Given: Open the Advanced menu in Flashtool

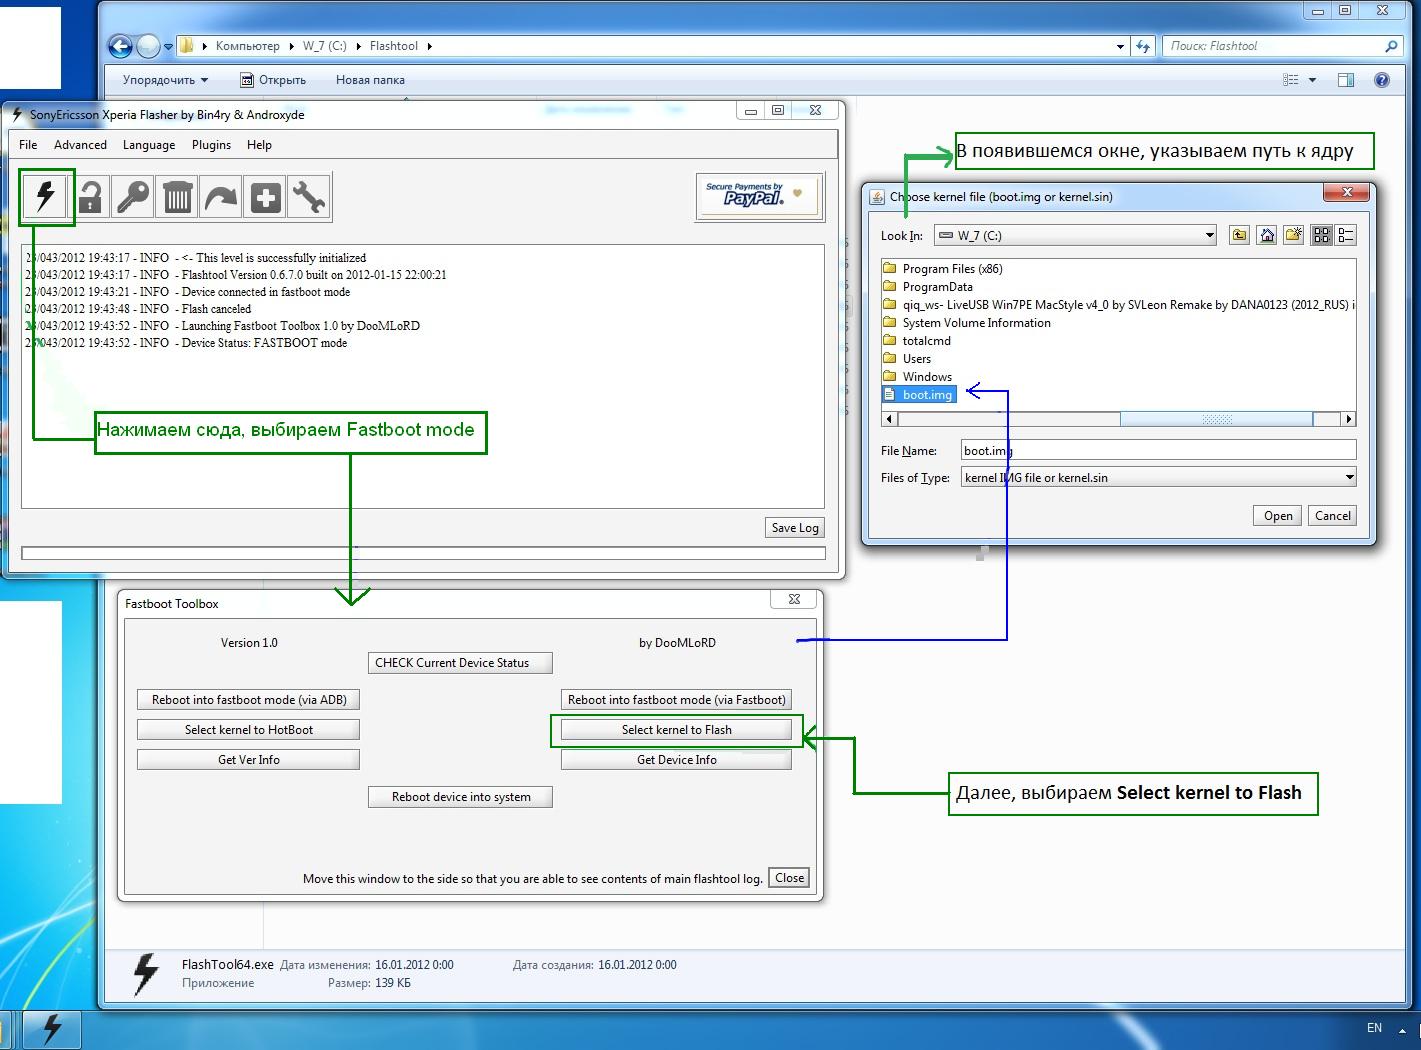Looking at the screenshot, I should [x=80, y=145].
